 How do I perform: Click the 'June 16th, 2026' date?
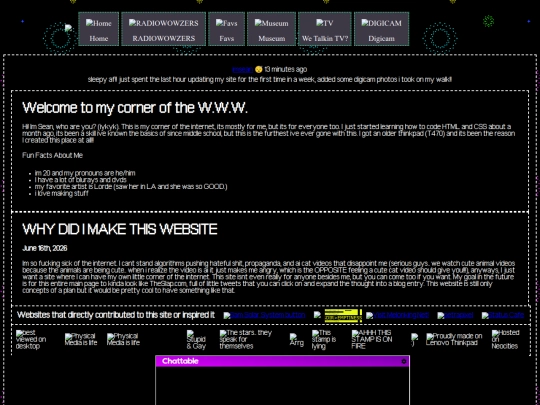[x=45, y=248]
